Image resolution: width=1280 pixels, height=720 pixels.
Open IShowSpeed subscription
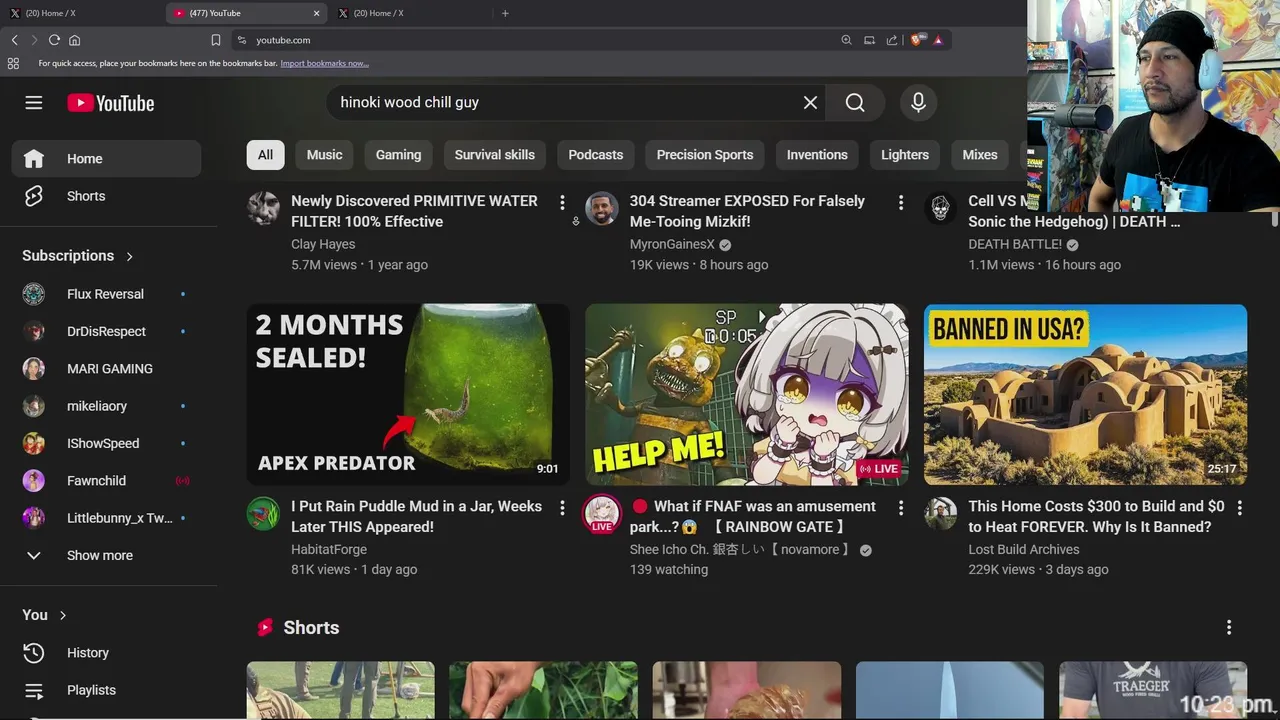pyautogui.click(x=106, y=444)
